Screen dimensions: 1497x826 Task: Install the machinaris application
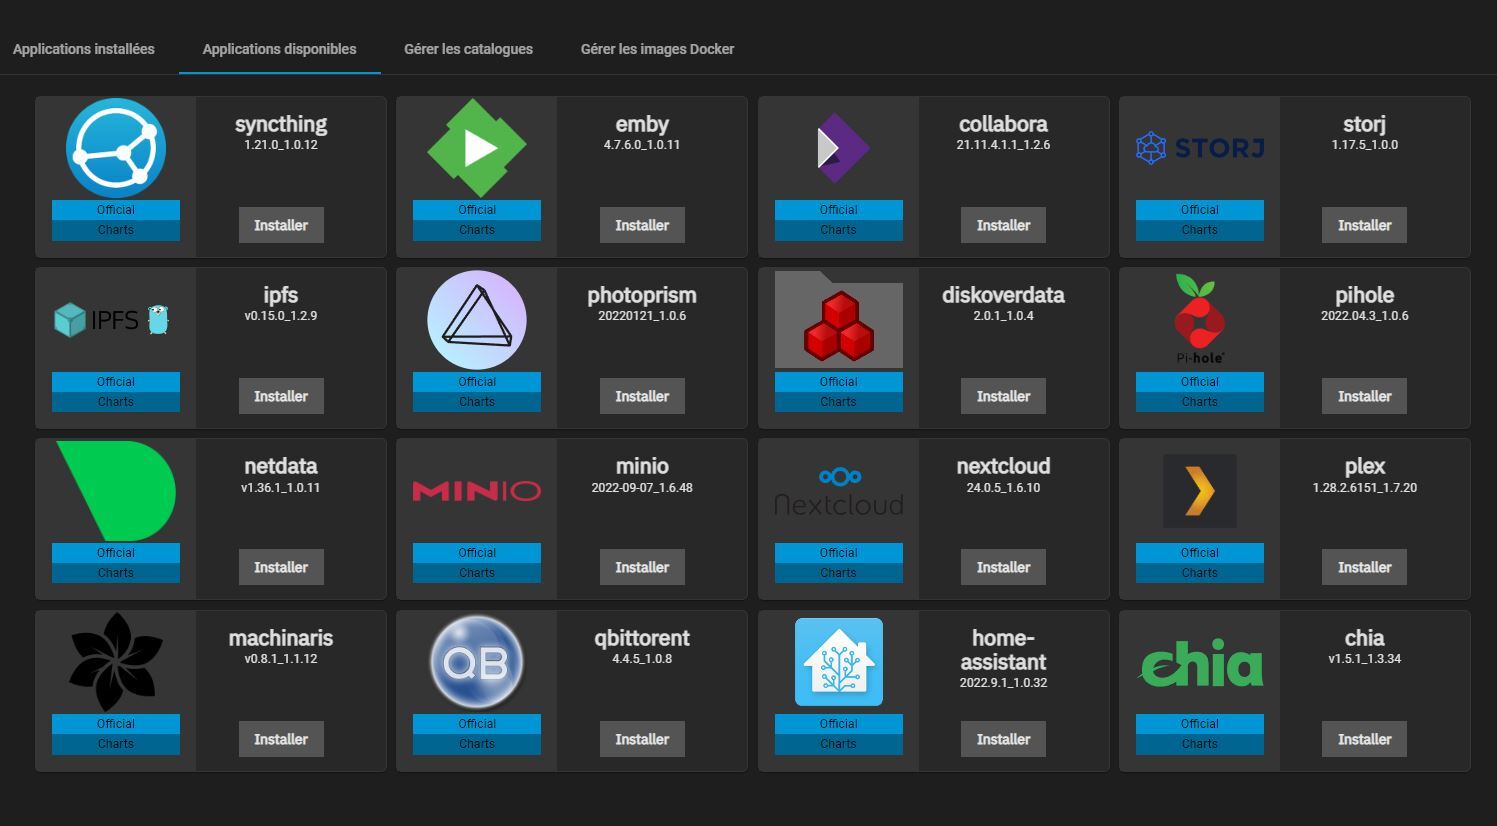pyautogui.click(x=281, y=739)
